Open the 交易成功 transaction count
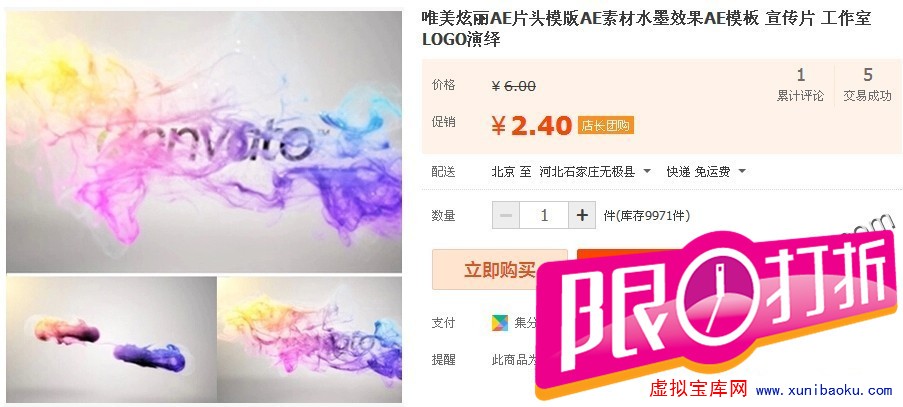 [867, 85]
